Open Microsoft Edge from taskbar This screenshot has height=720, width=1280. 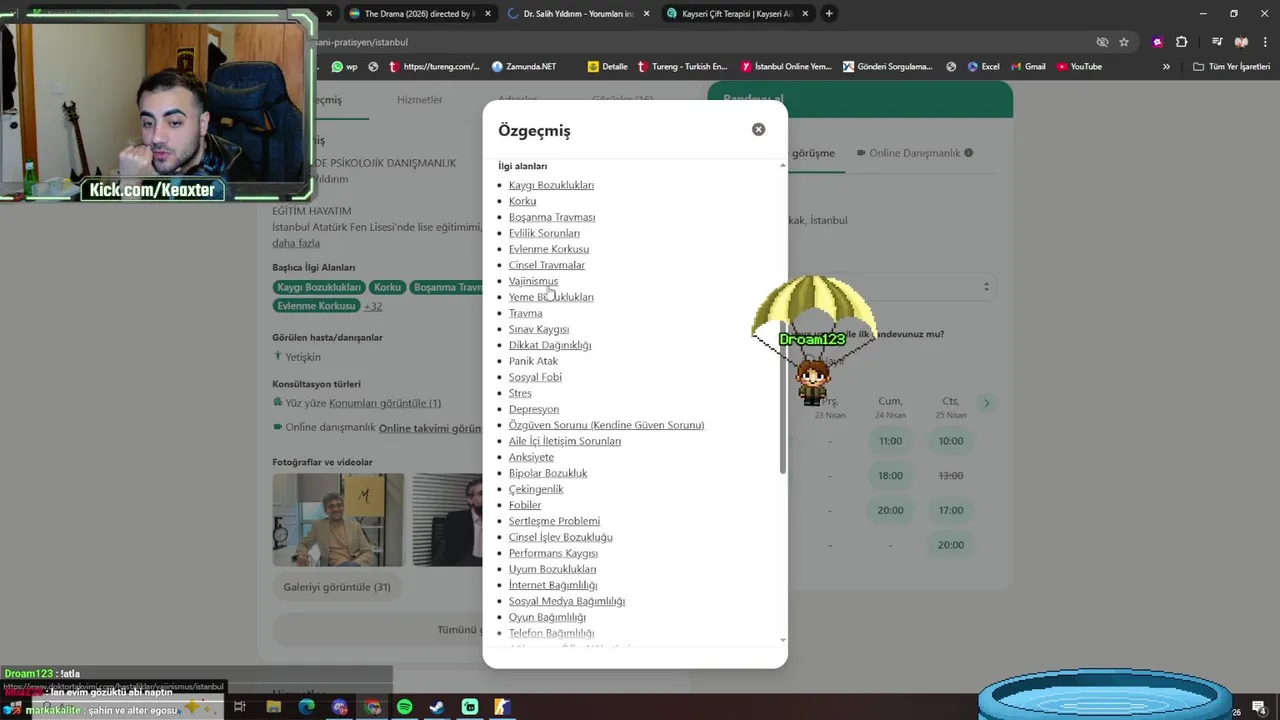(306, 707)
